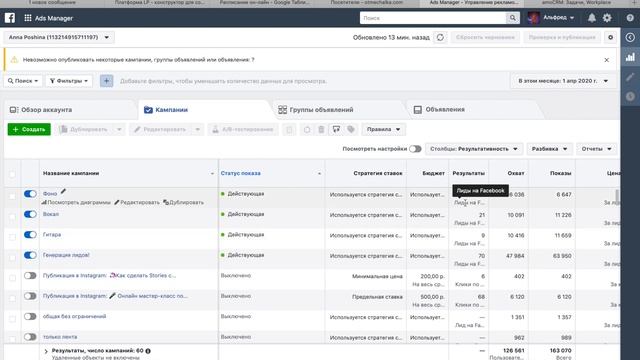Open the notifications bell

[x=591, y=18]
